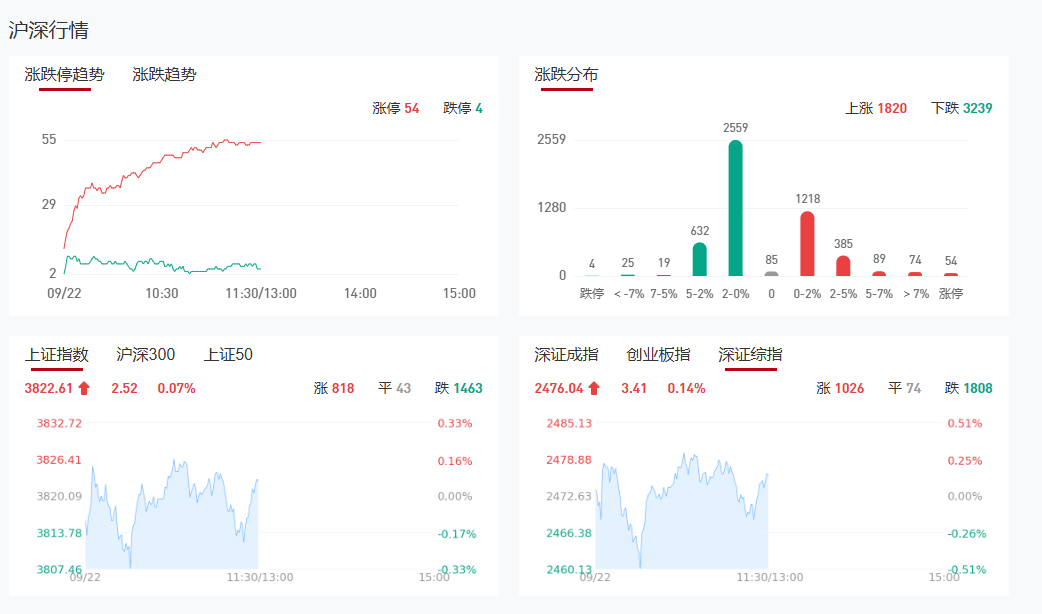The image size is (1042, 614).
Task: Click red up arrow beside 2476.04
Action: point(594,388)
